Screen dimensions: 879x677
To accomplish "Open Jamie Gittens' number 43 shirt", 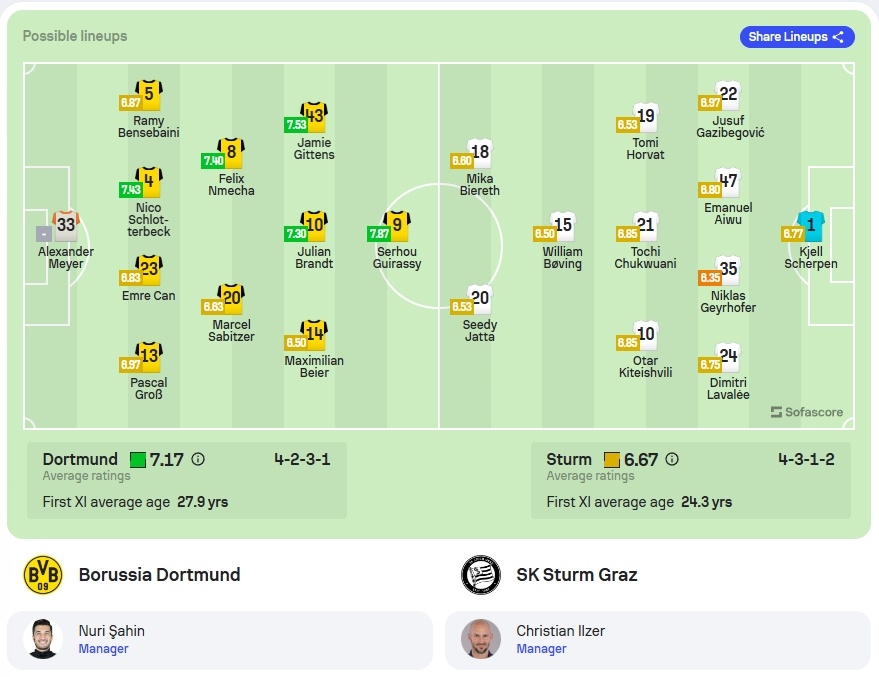I will tap(314, 117).
